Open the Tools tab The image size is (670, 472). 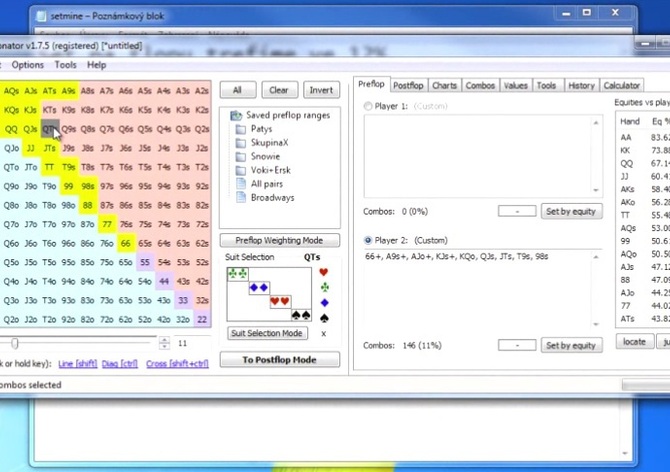click(x=546, y=85)
